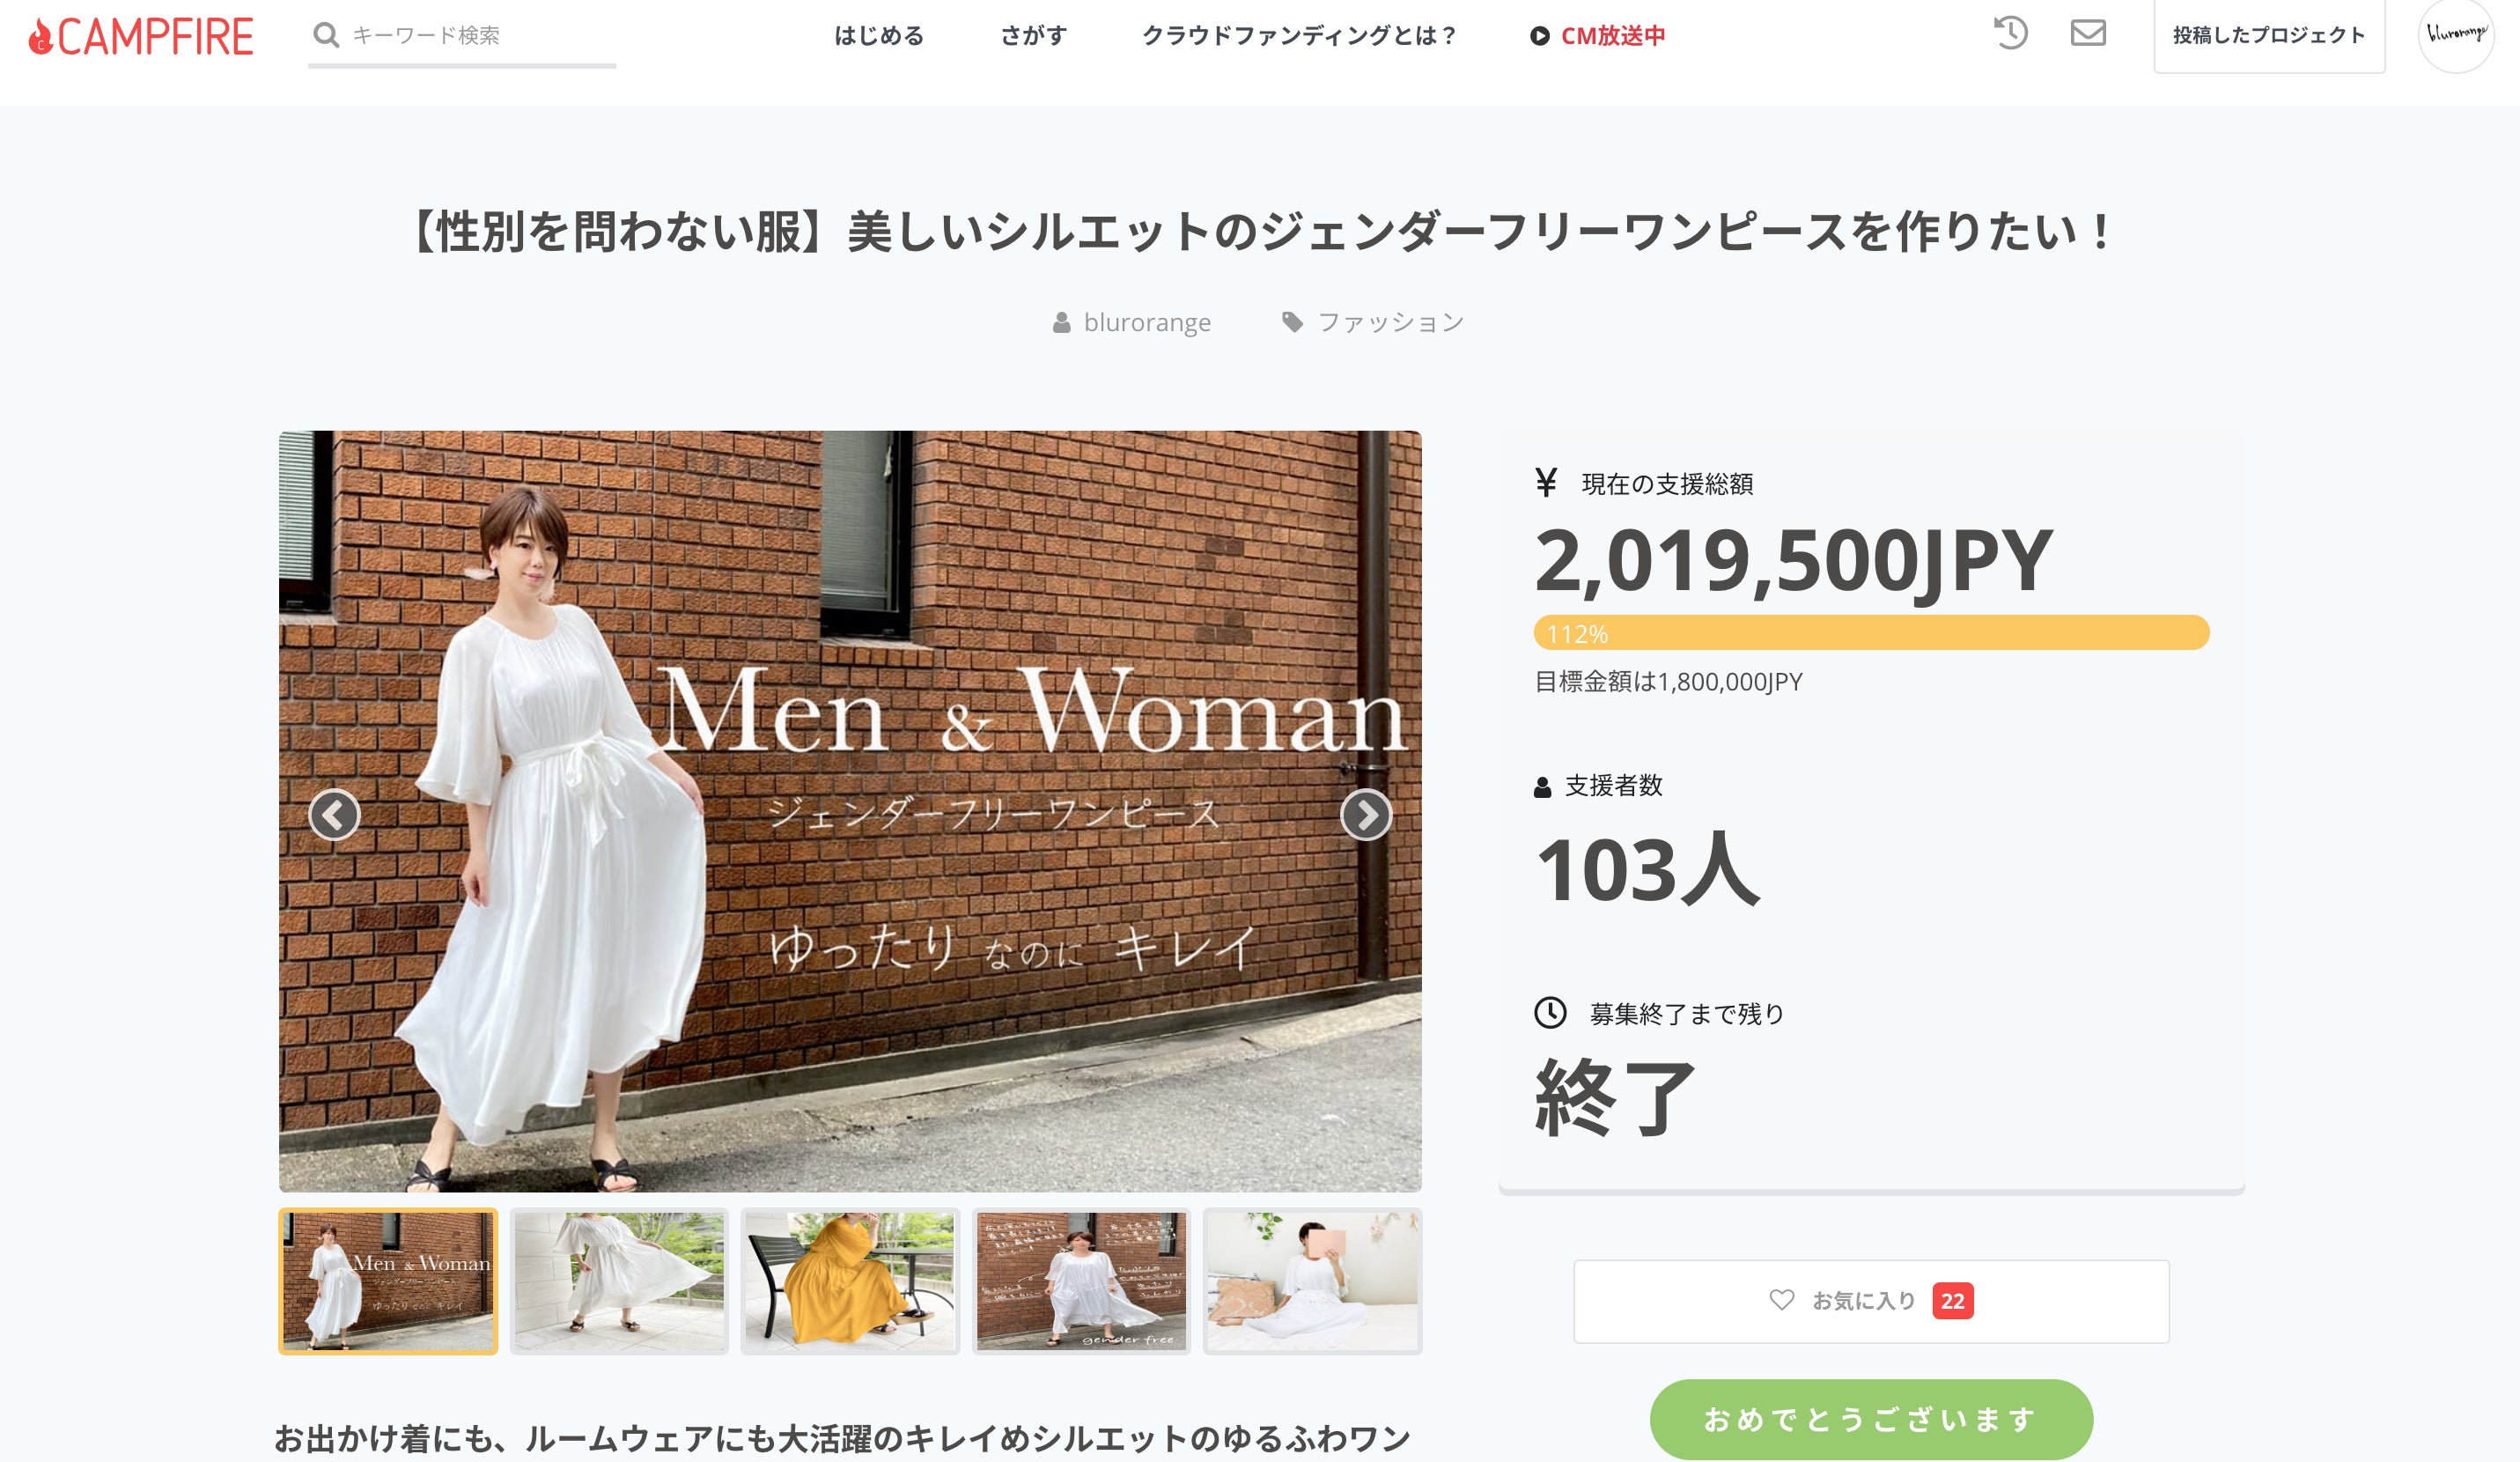Click the heart icon on お気に入り
This screenshot has height=1462, width=2520.
pos(1781,1299)
